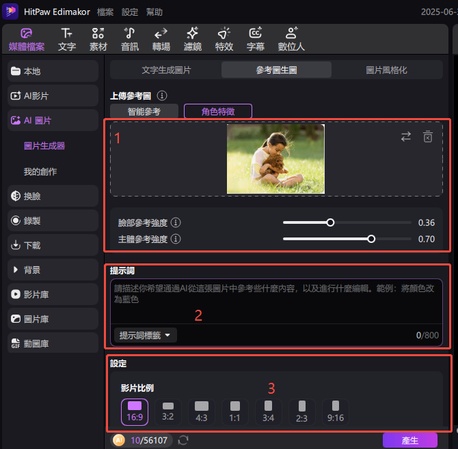Select the 智能參考 mode
This screenshot has width=458, height=449.
click(x=144, y=111)
